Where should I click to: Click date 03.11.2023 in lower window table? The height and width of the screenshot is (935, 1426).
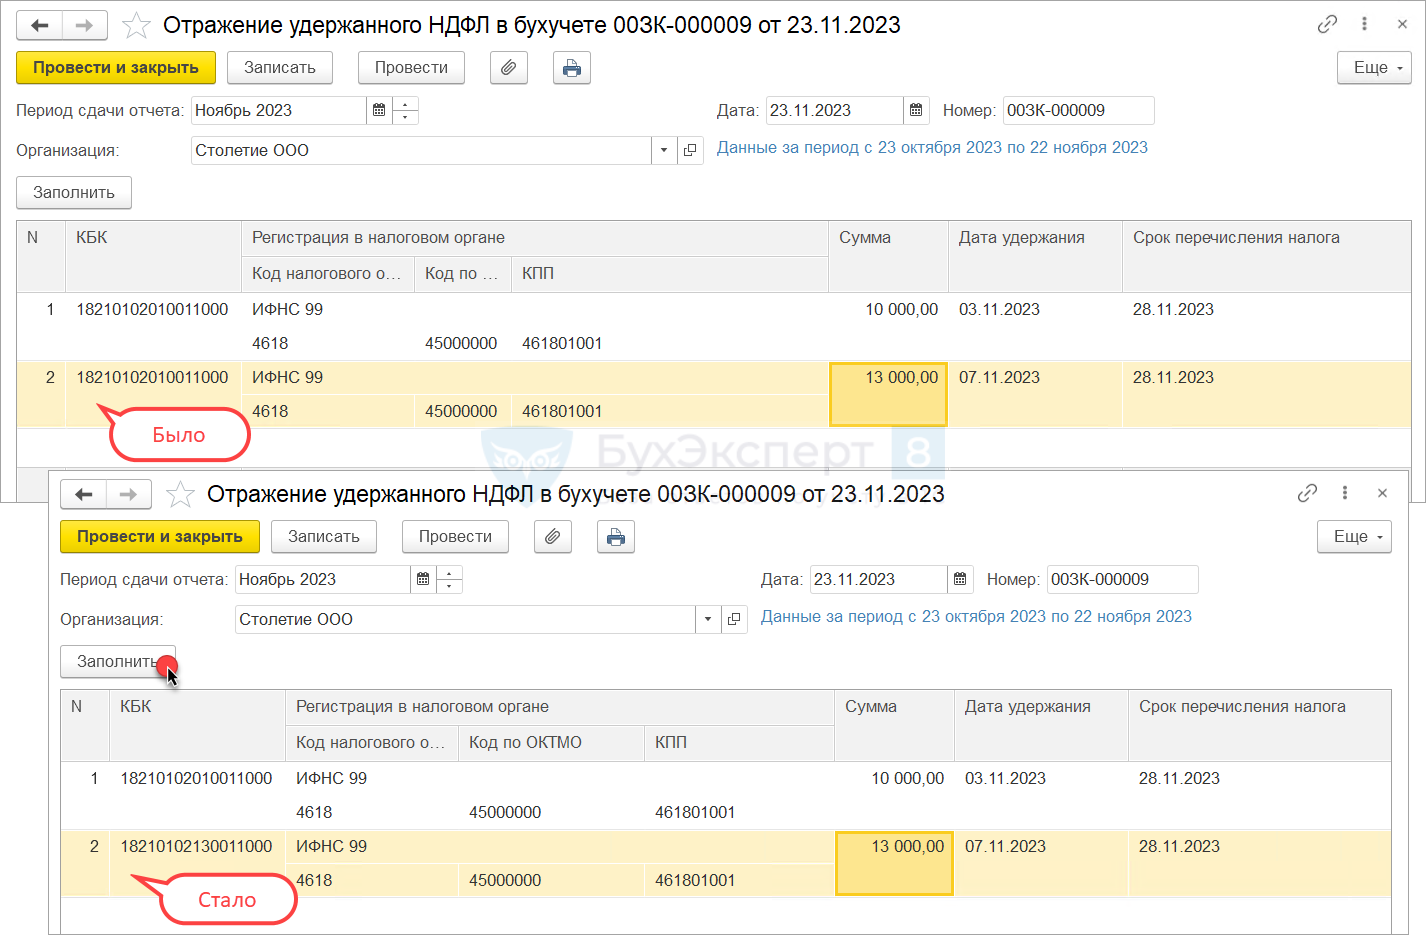1005,779
